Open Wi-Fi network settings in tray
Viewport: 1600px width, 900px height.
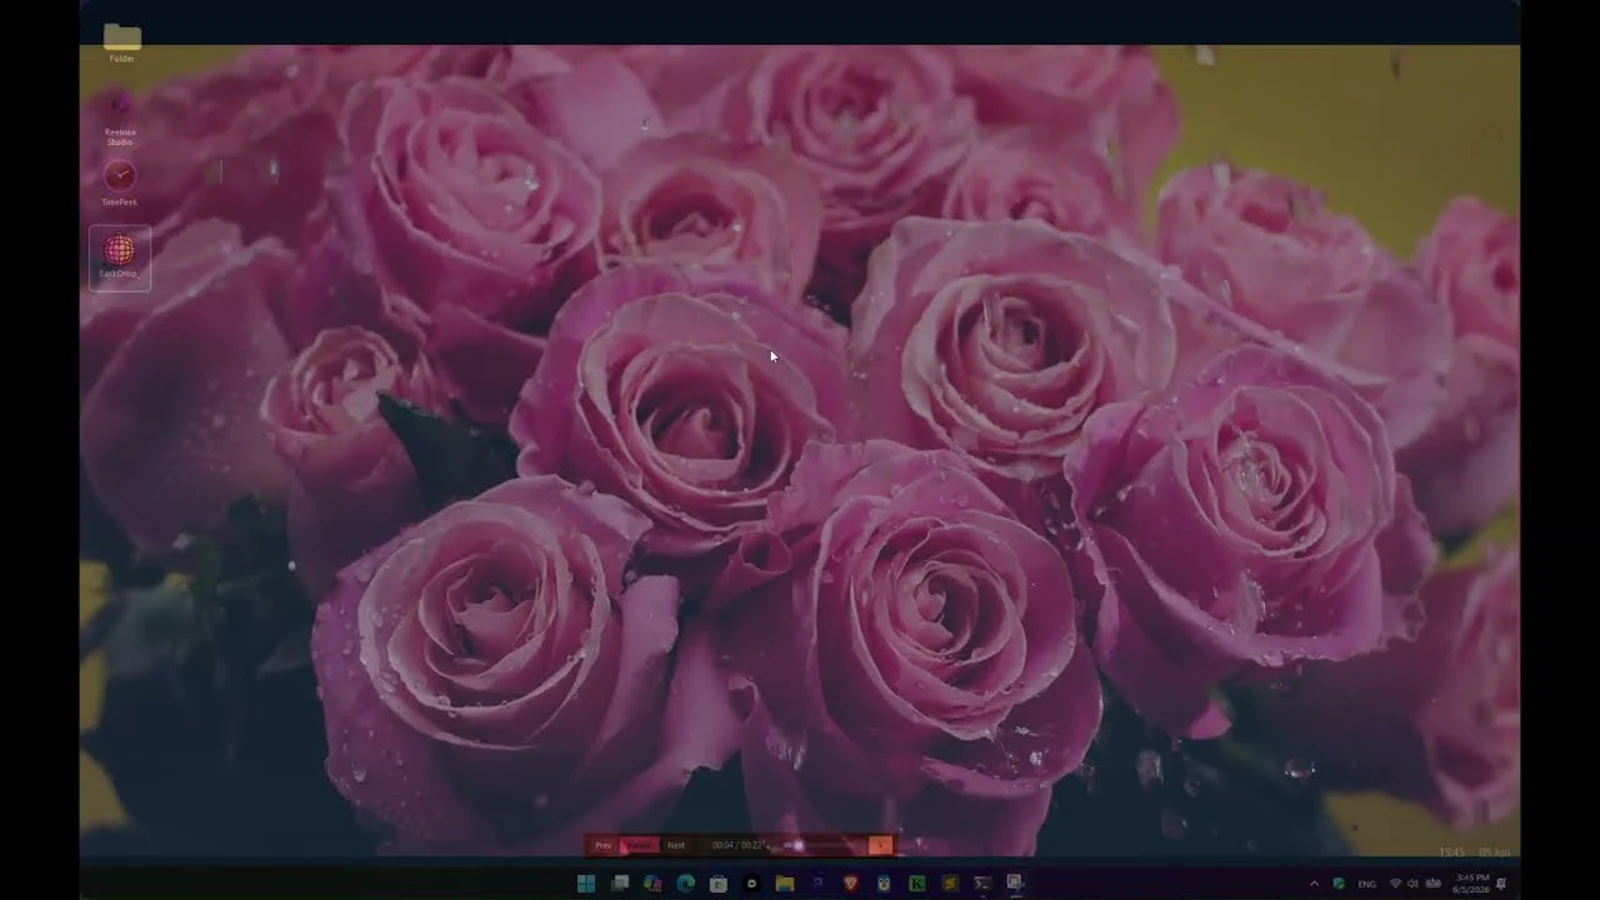tap(1395, 884)
